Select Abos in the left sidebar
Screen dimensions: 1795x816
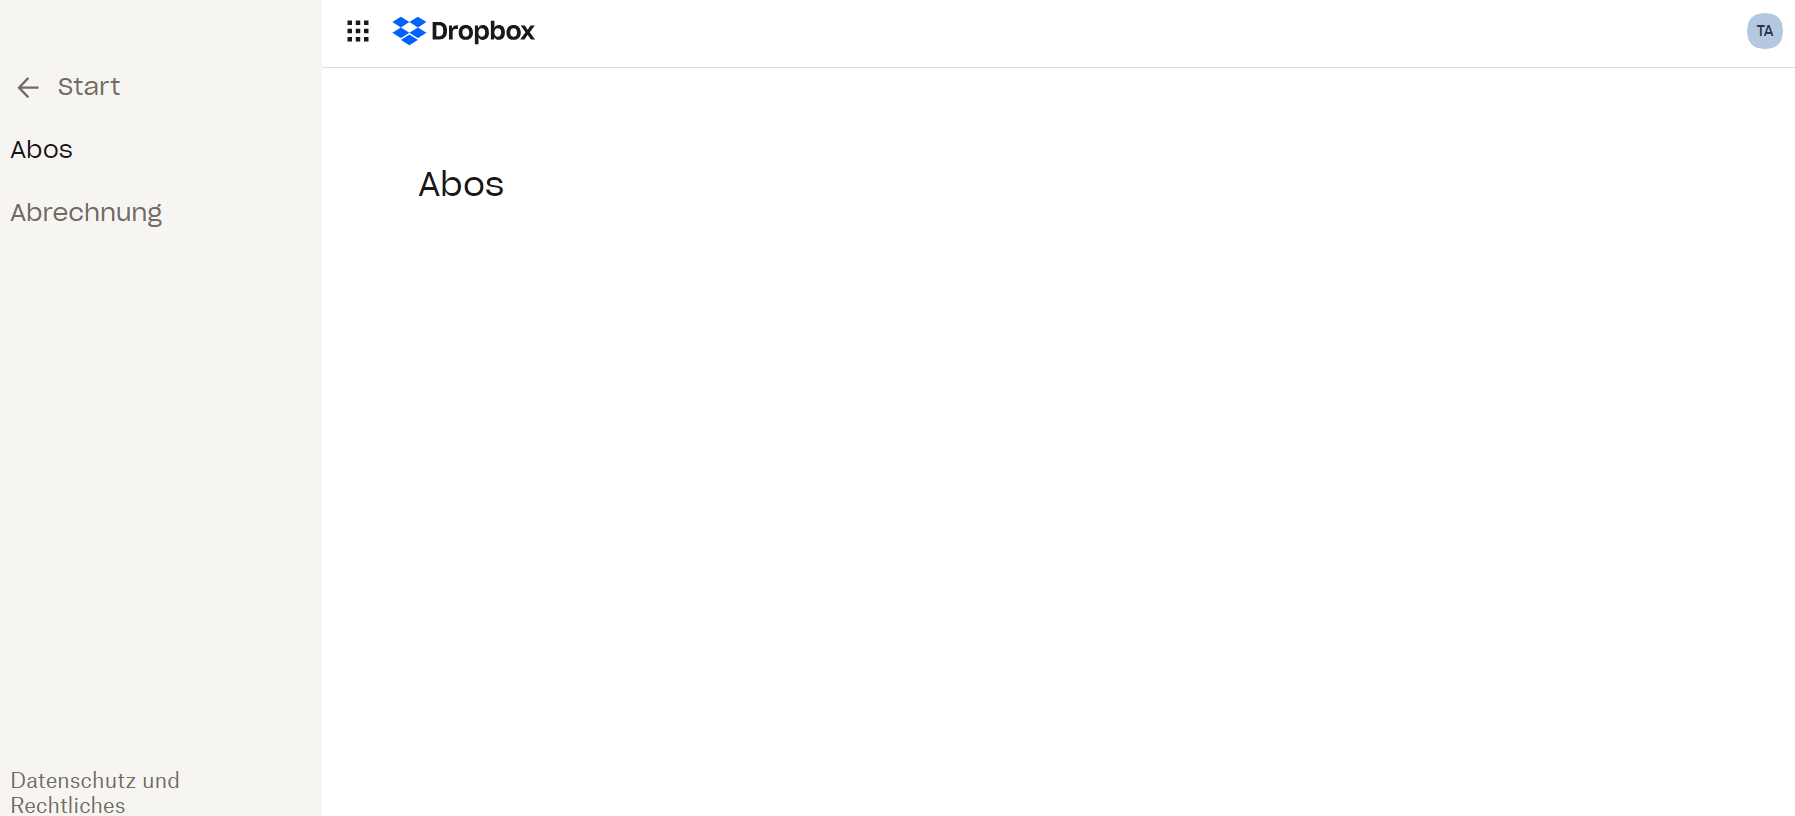coord(42,150)
